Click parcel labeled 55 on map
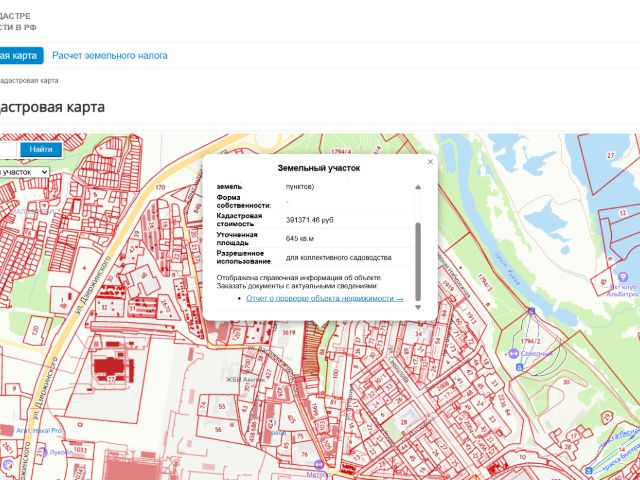The width and height of the screenshot is (640, 480). click(x=222, y=407)
